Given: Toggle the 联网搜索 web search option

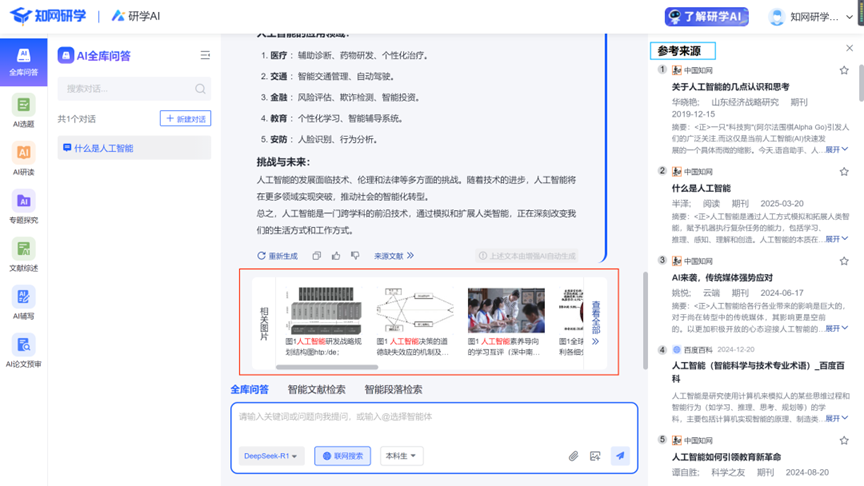Looking at the screenshot, I should click(342, 456).
